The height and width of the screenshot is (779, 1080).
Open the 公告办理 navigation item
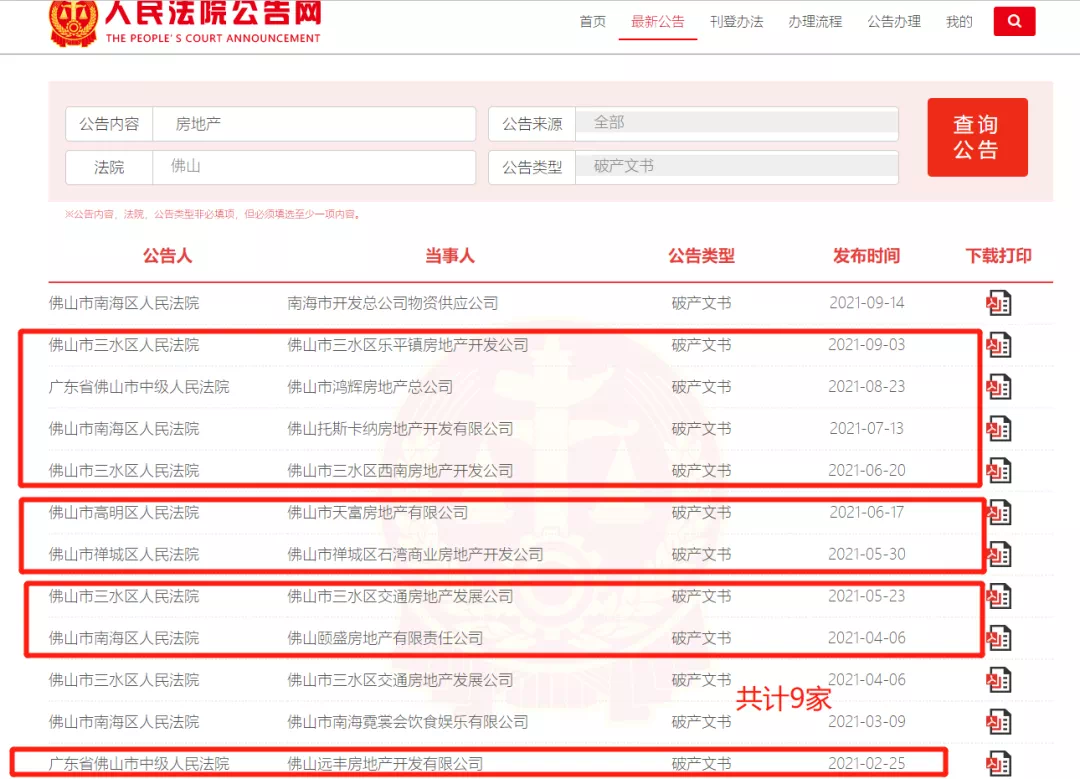click(x=894, y=22)
